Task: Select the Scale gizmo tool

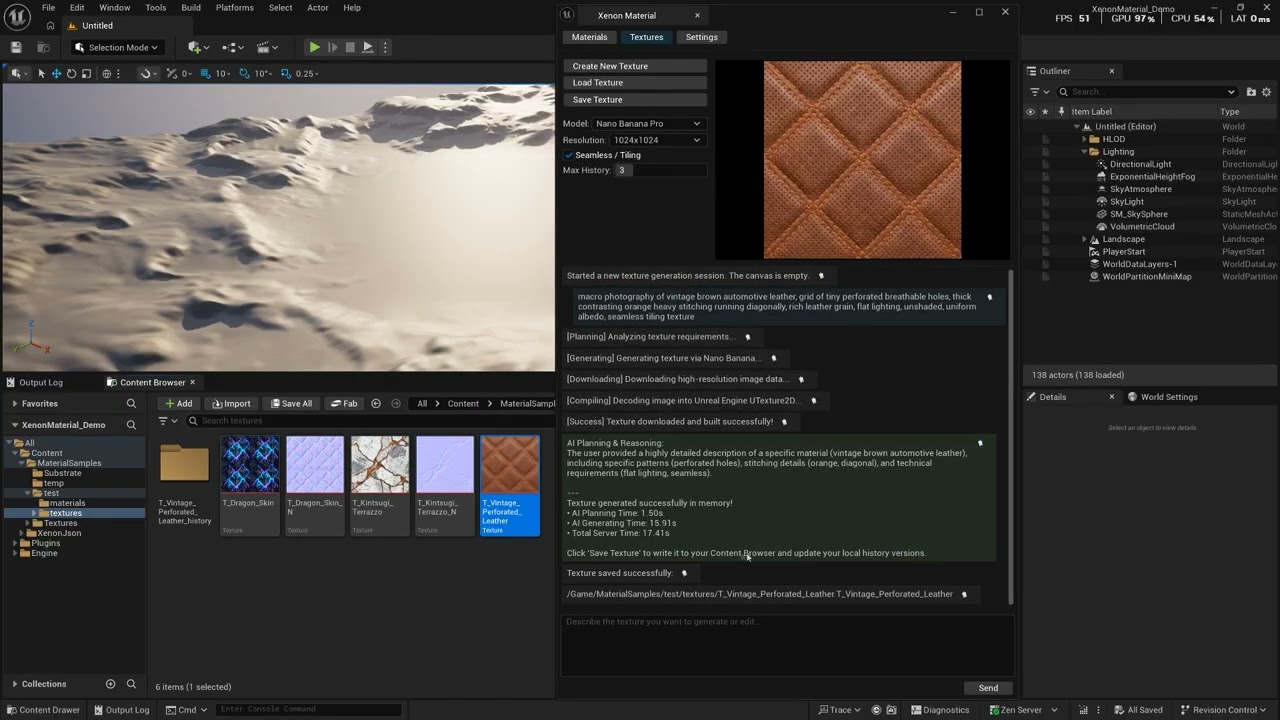Action: [x=86, y=73]
